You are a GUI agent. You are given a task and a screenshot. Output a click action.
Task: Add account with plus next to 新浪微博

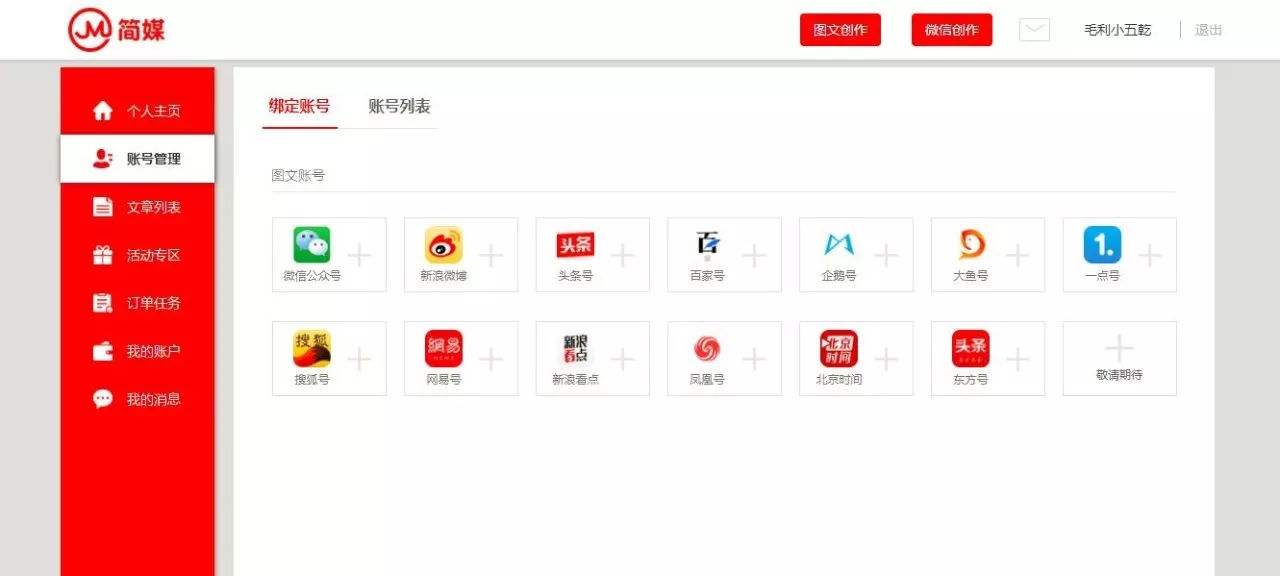[491, 256]
